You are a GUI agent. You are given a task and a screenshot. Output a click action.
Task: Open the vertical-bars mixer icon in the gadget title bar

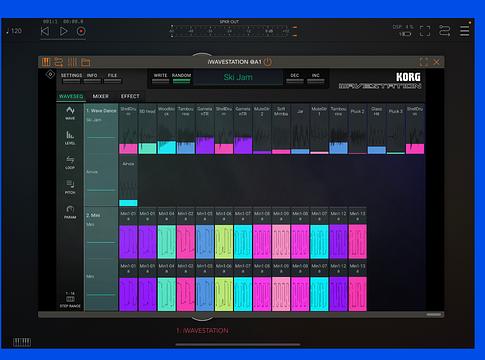72,62
